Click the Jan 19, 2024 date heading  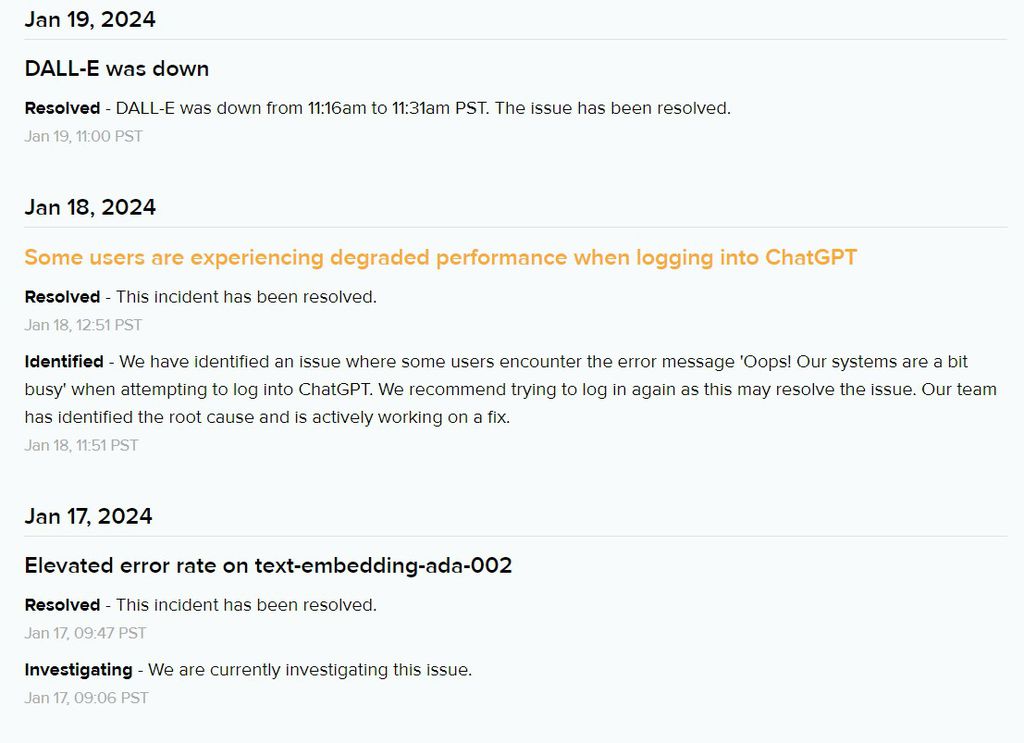(x=90, y=19)
